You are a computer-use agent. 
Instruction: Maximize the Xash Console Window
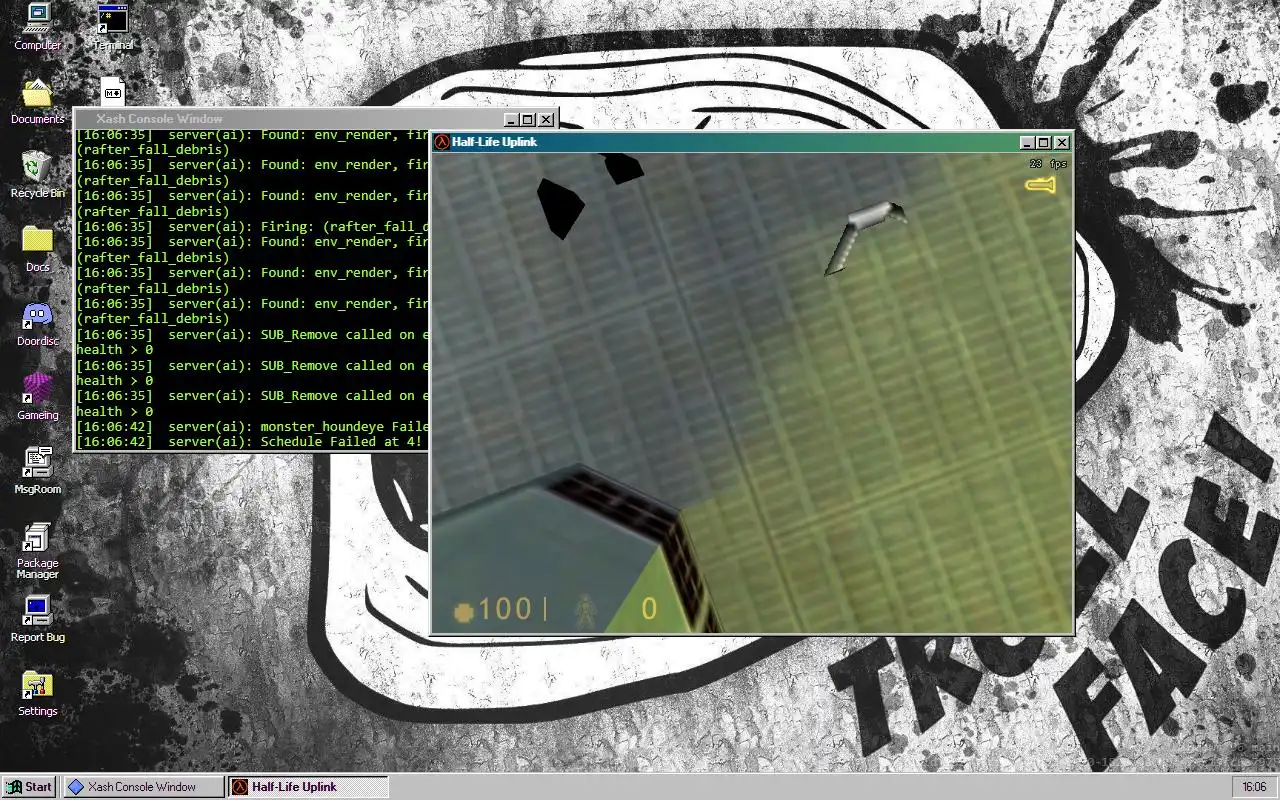pyautogui.click(x=528, y=120)
